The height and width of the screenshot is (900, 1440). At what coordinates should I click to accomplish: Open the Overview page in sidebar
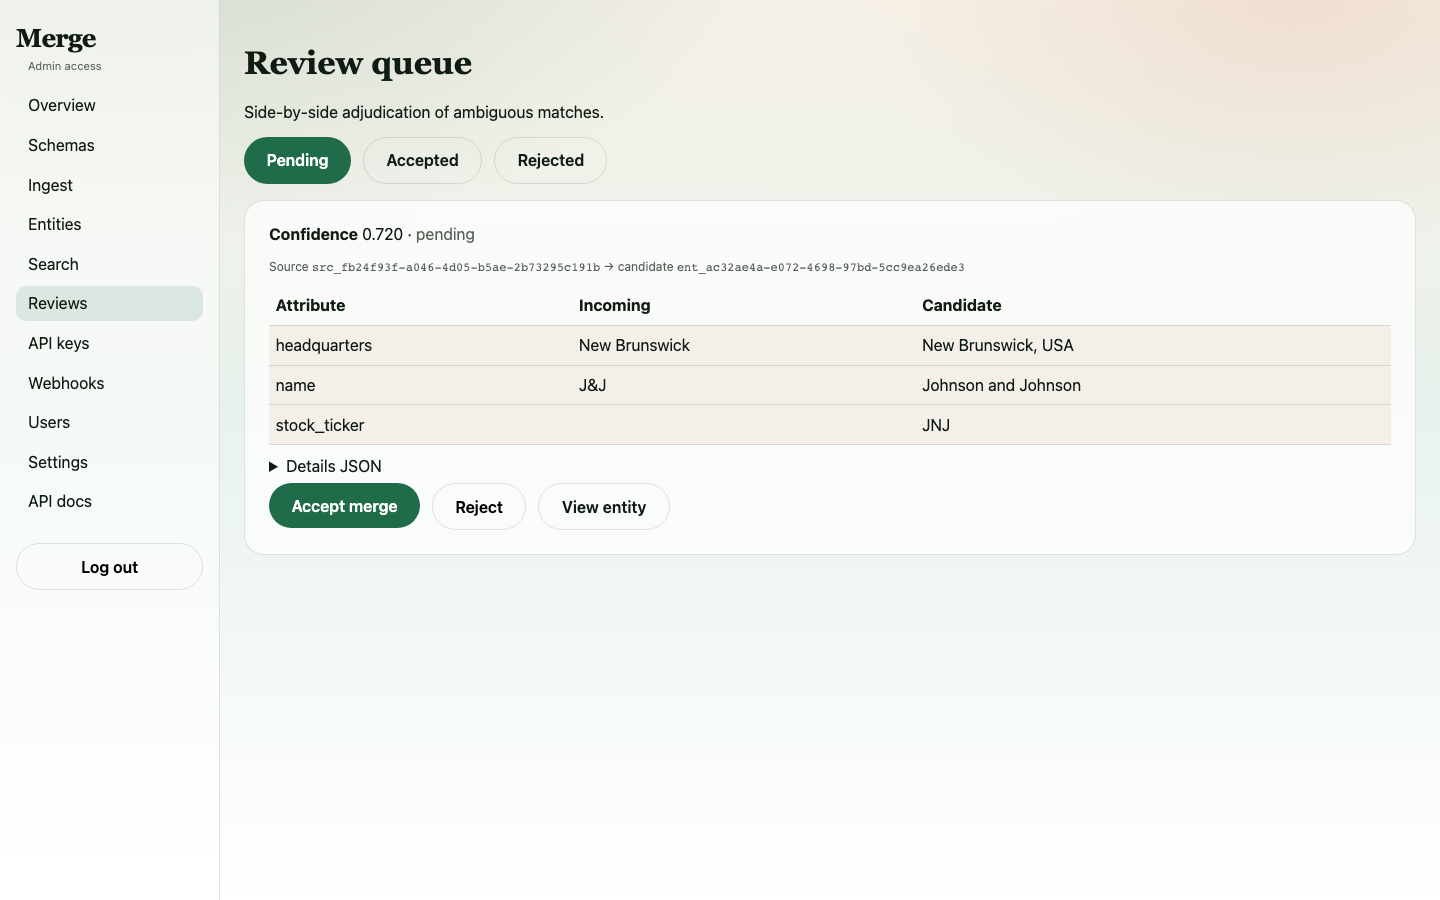pyautogui.click(x=109, y=105)
